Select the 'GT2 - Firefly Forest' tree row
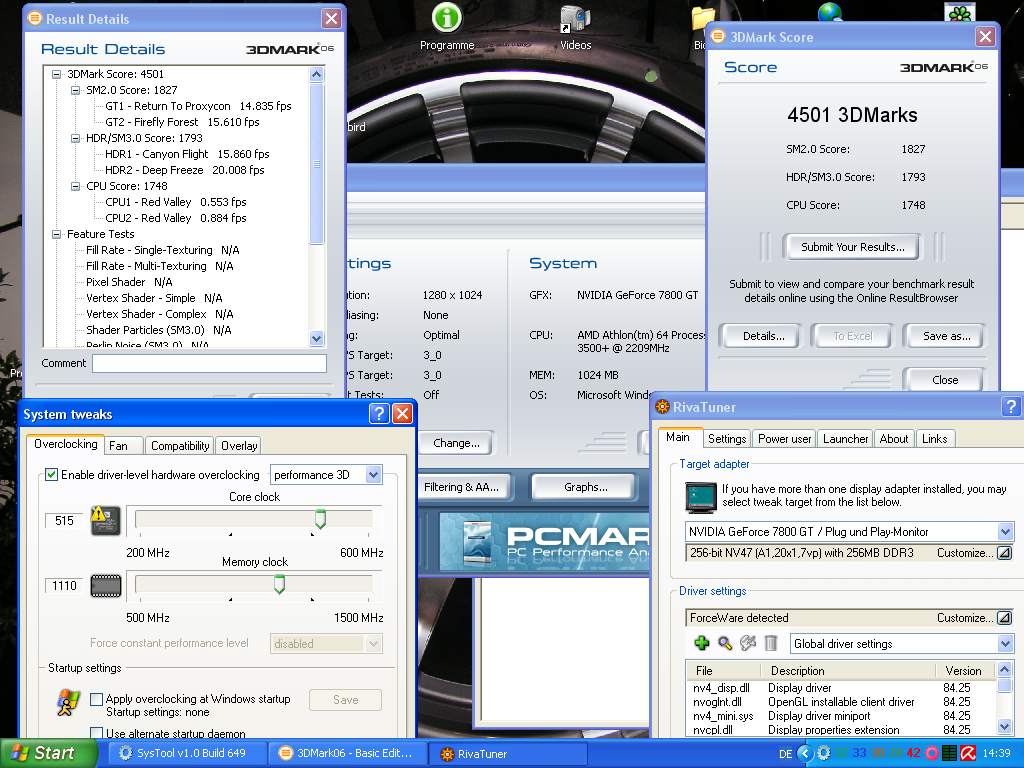 click(182, 122)
